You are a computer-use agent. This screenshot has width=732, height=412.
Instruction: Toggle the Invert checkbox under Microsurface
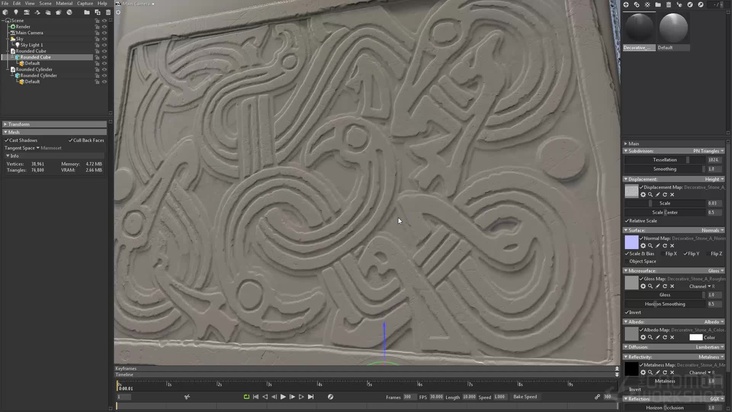[627, 312]
